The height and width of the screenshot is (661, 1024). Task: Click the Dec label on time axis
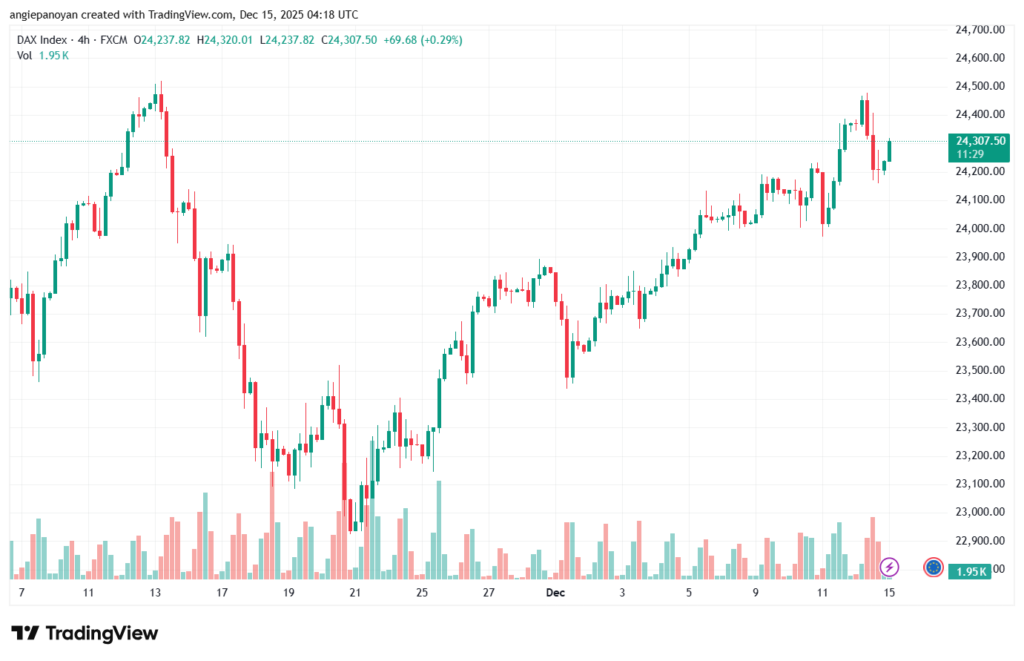pyautogui.click(x=555, y=593)
